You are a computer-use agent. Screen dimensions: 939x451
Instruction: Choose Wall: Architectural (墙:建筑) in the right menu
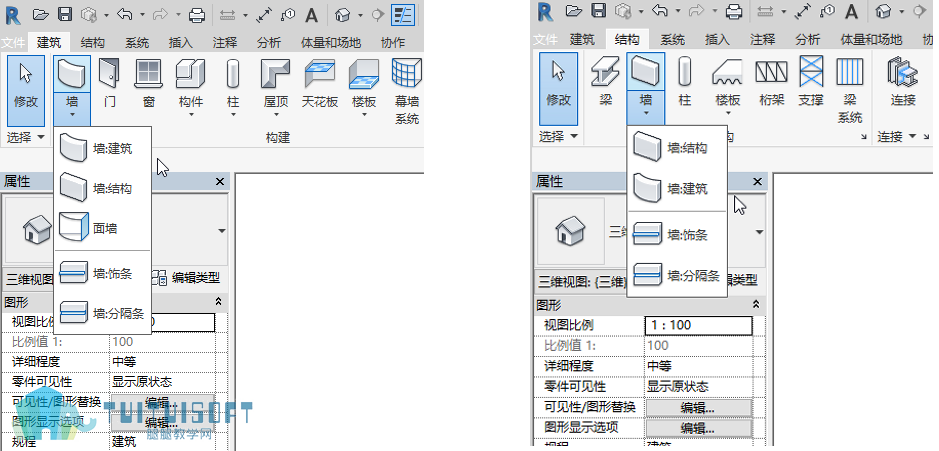pyautogui.click(x=677, y=189)
